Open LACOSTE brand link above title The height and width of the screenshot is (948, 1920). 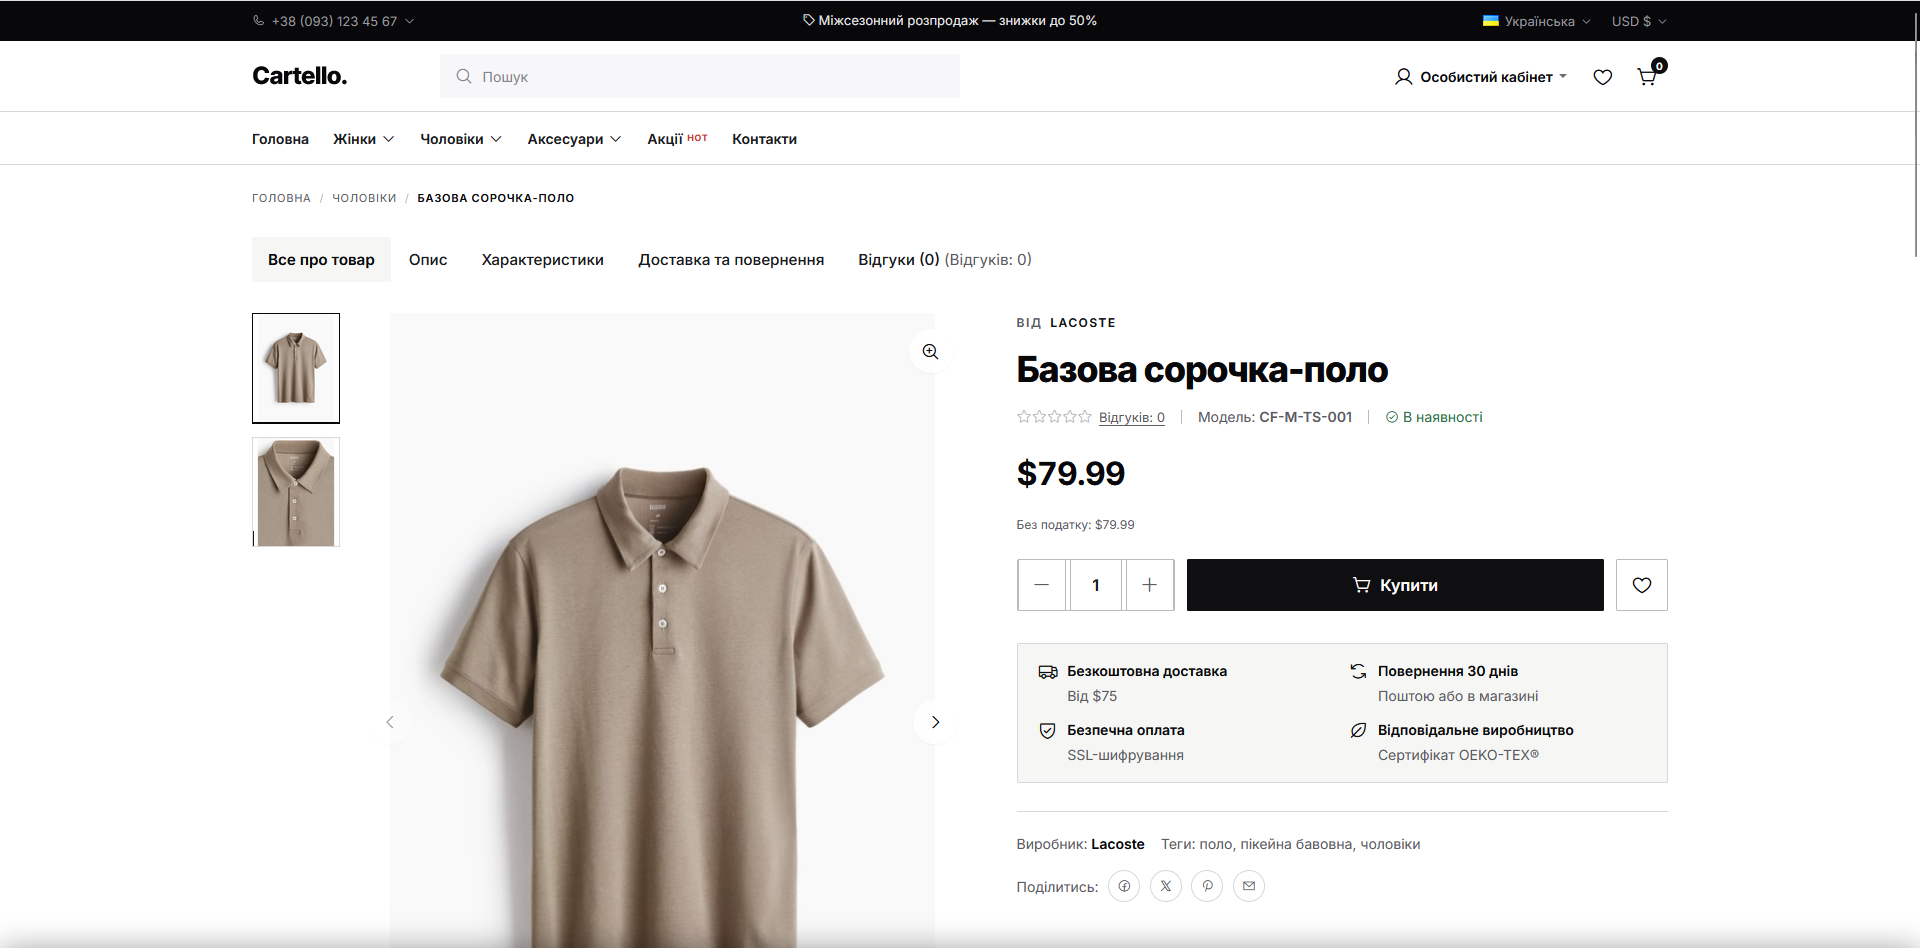(x=1083, y=323)
